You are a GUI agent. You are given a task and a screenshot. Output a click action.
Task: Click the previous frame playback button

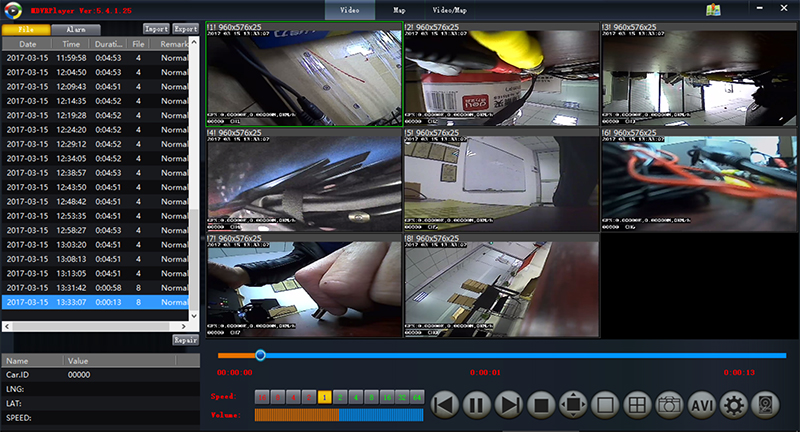pyautogui.click(x=447, y=405)
